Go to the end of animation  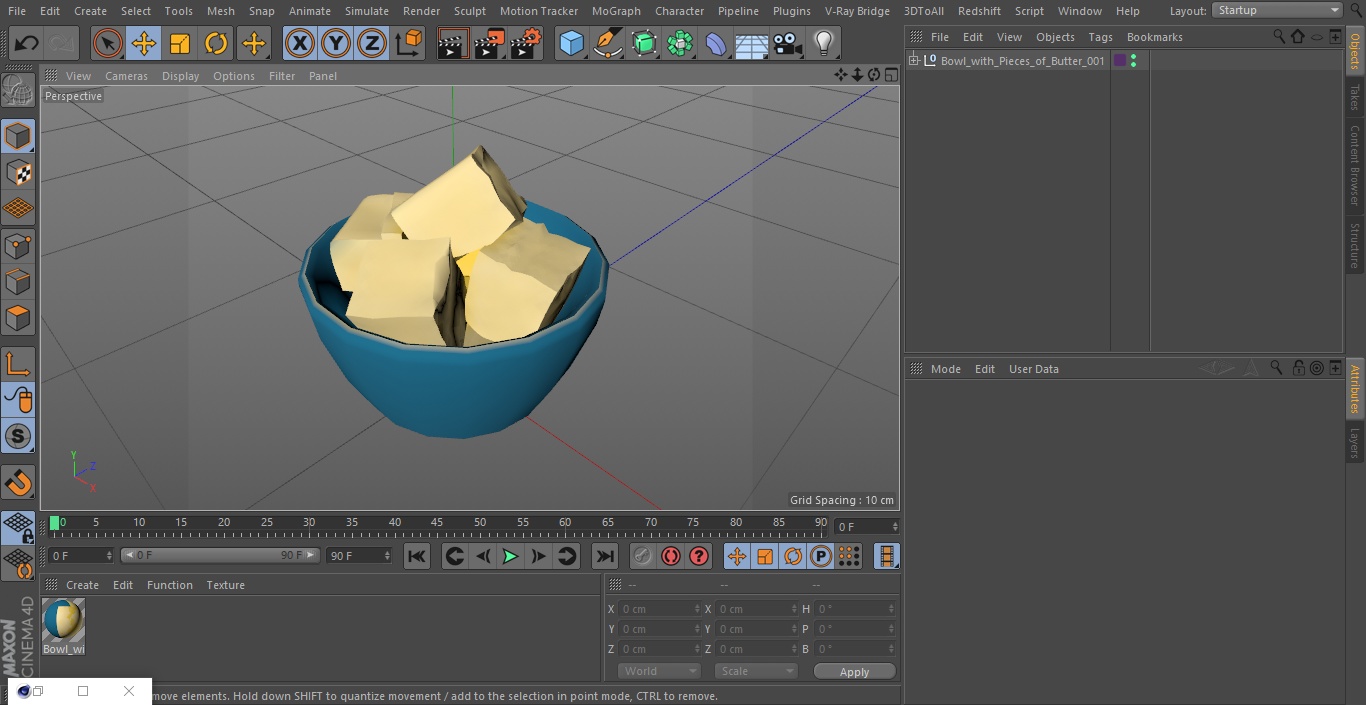point(605,556)
